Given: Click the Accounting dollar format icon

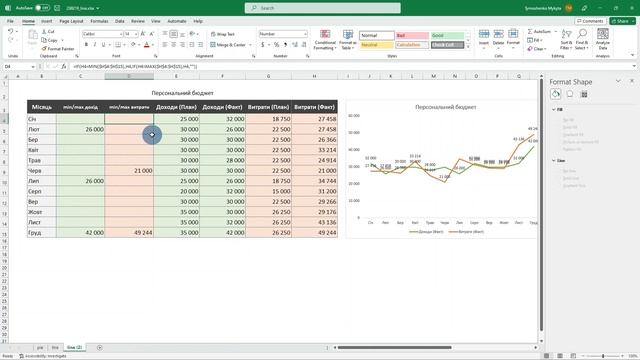Looking at the screenshot, I should coord(262,44).
